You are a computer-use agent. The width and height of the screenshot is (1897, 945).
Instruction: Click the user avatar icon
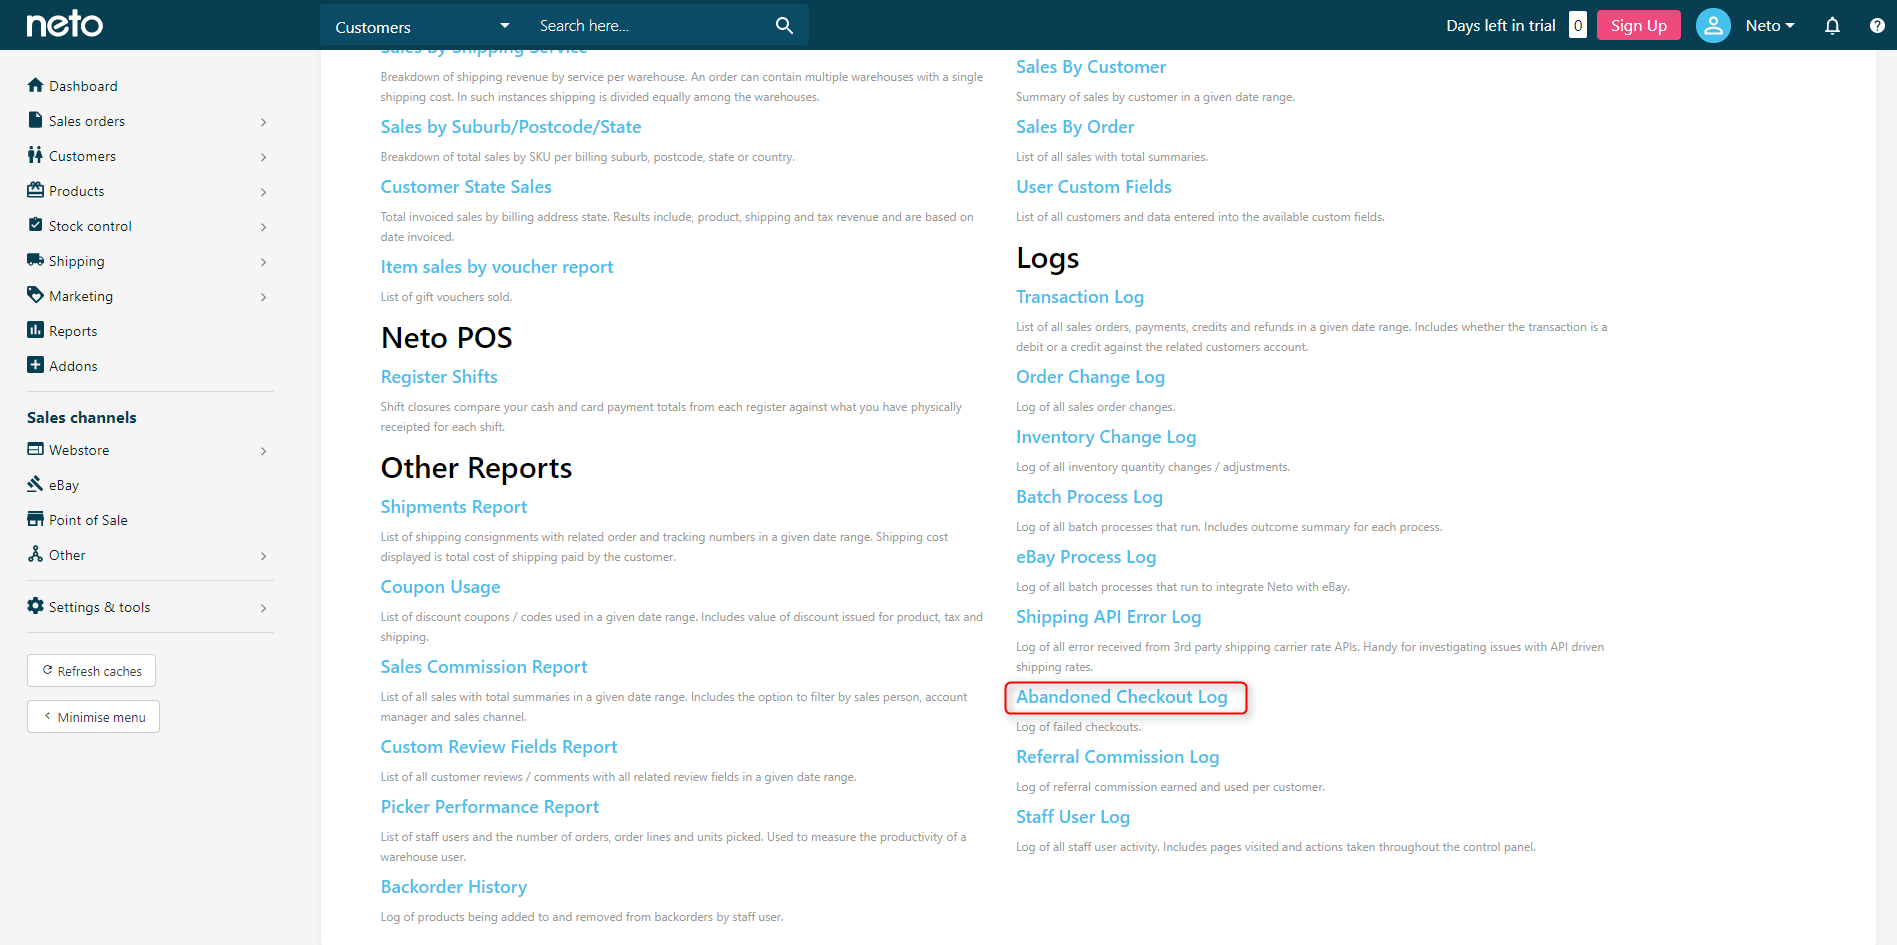(1713, 26)
